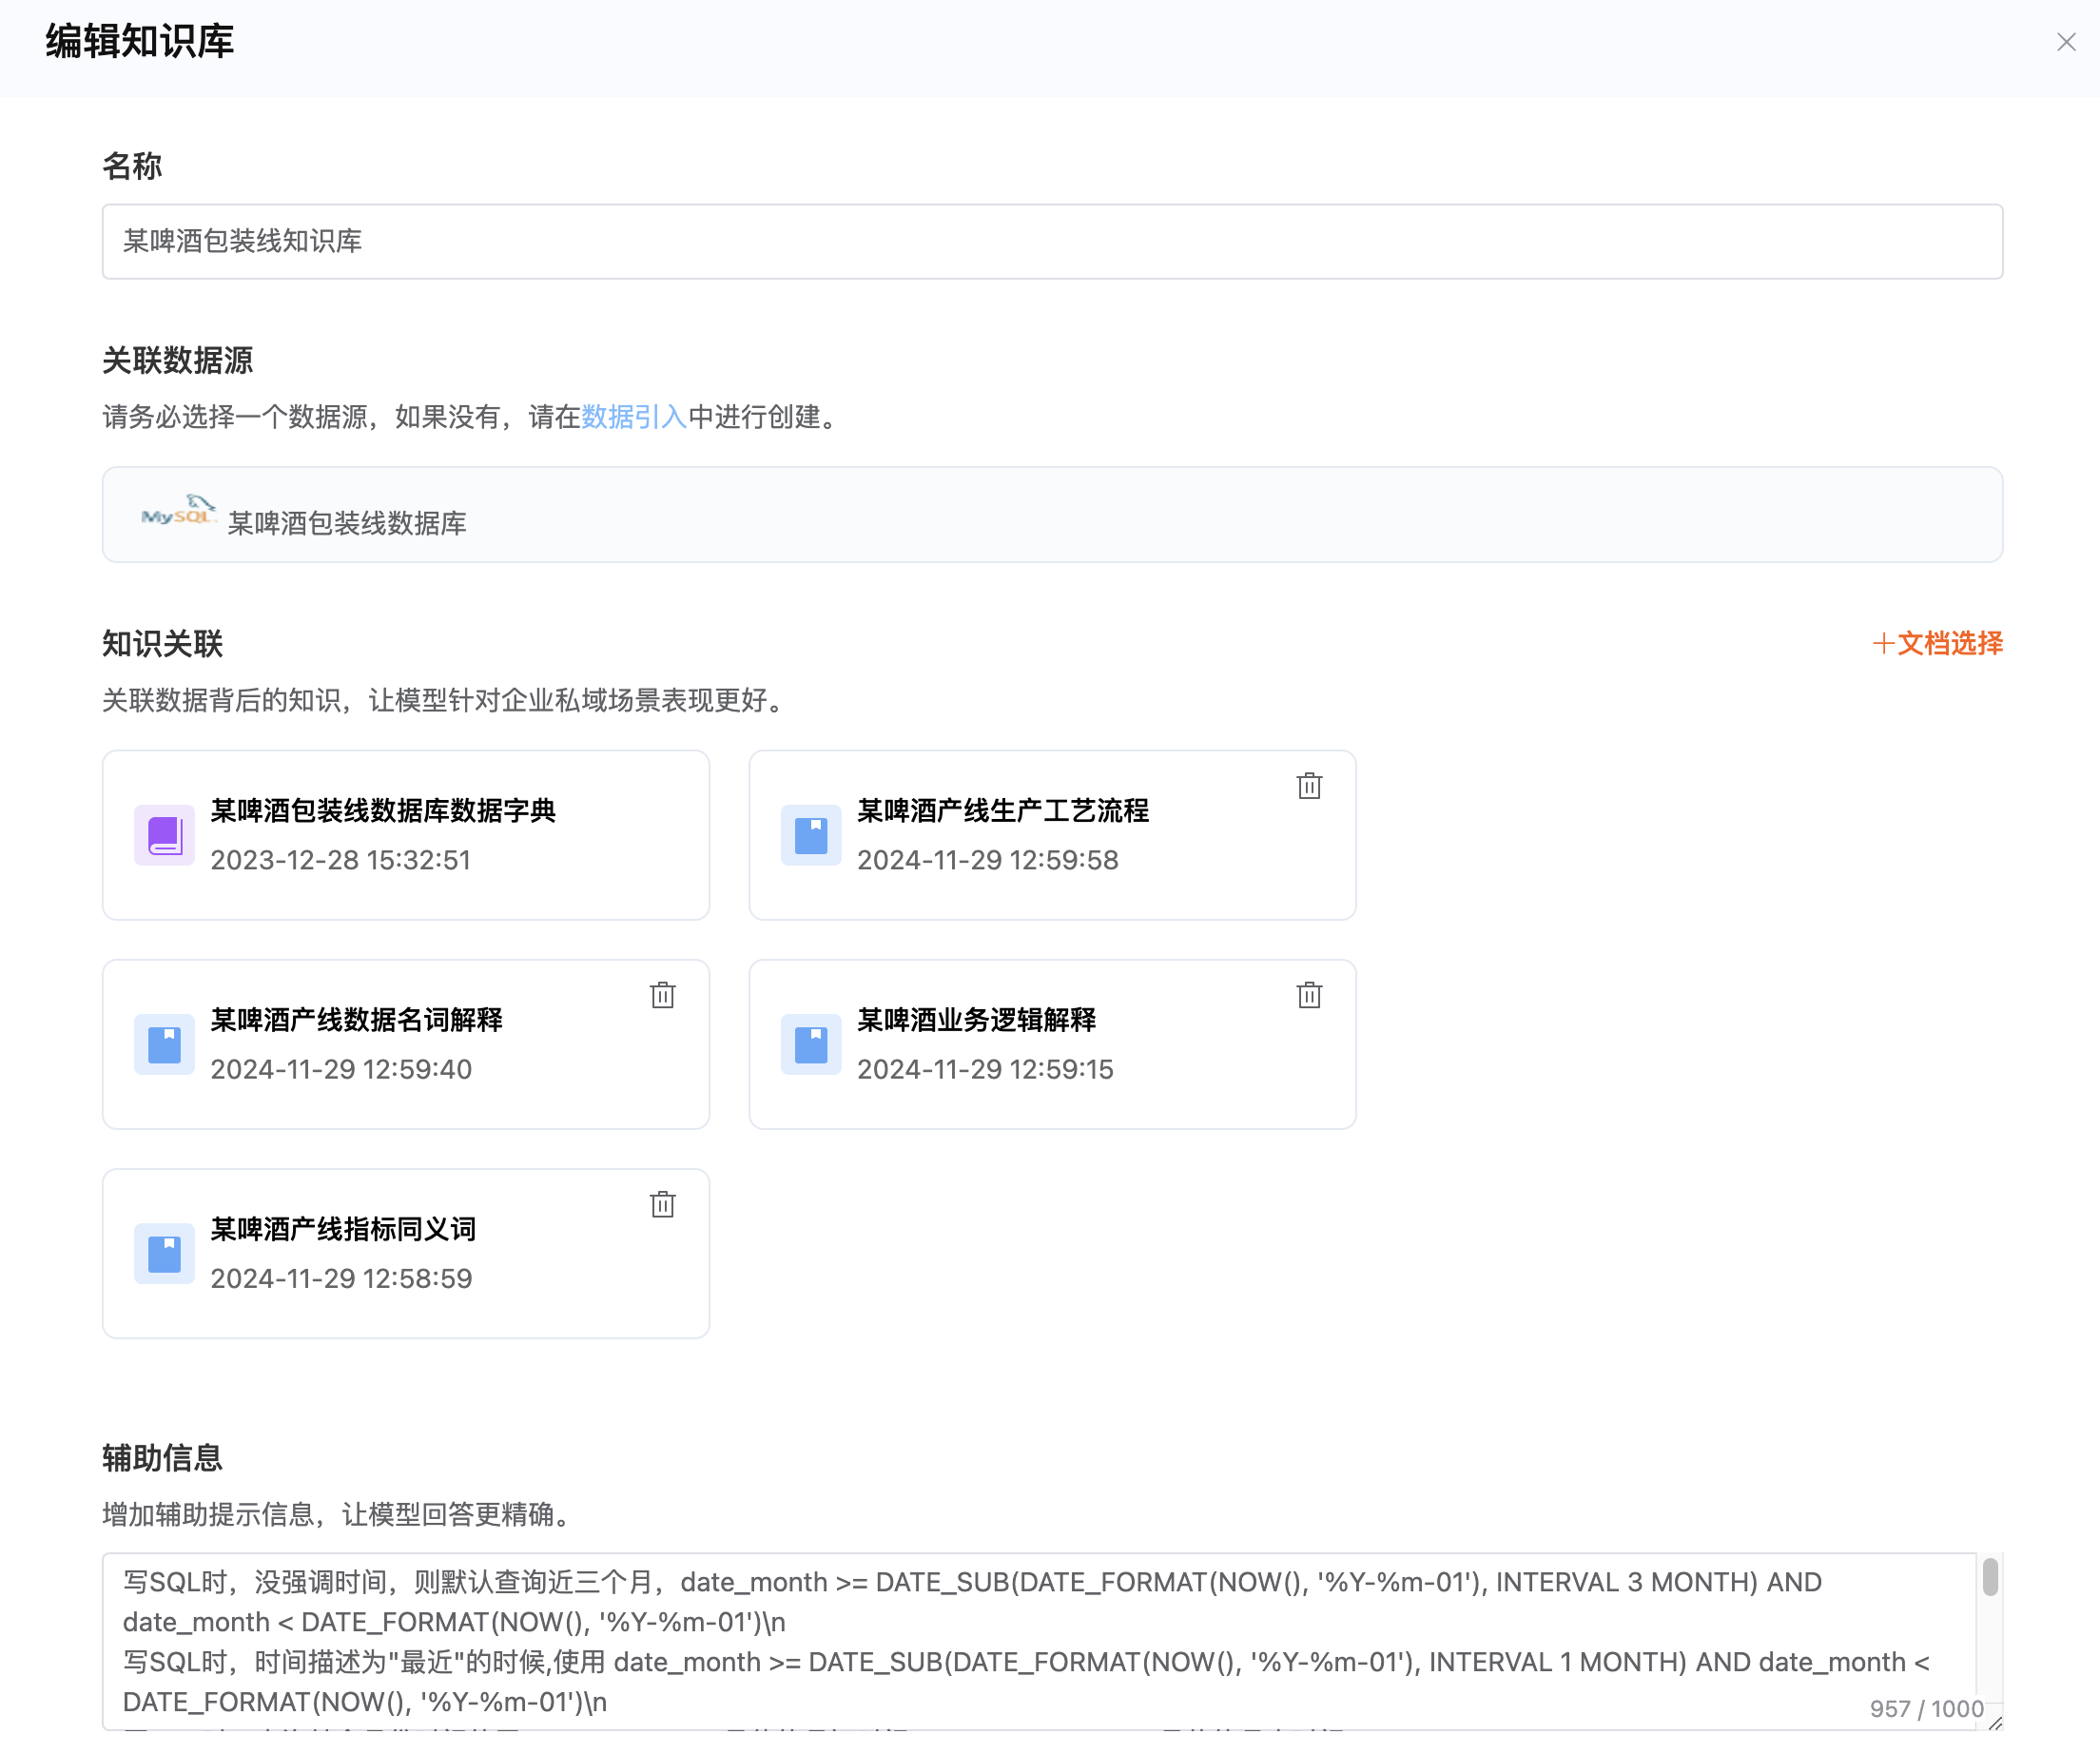The width and height of the screenshot is (2100, 1754).
Task: Click the MySQL logo in data source
Action: (178, 513)
